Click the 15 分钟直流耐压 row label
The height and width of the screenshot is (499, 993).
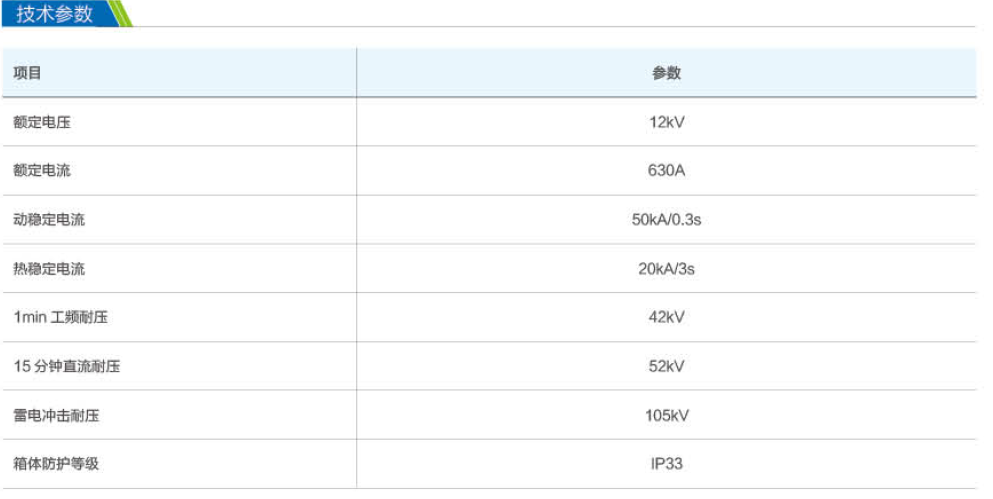click(66, 366)
